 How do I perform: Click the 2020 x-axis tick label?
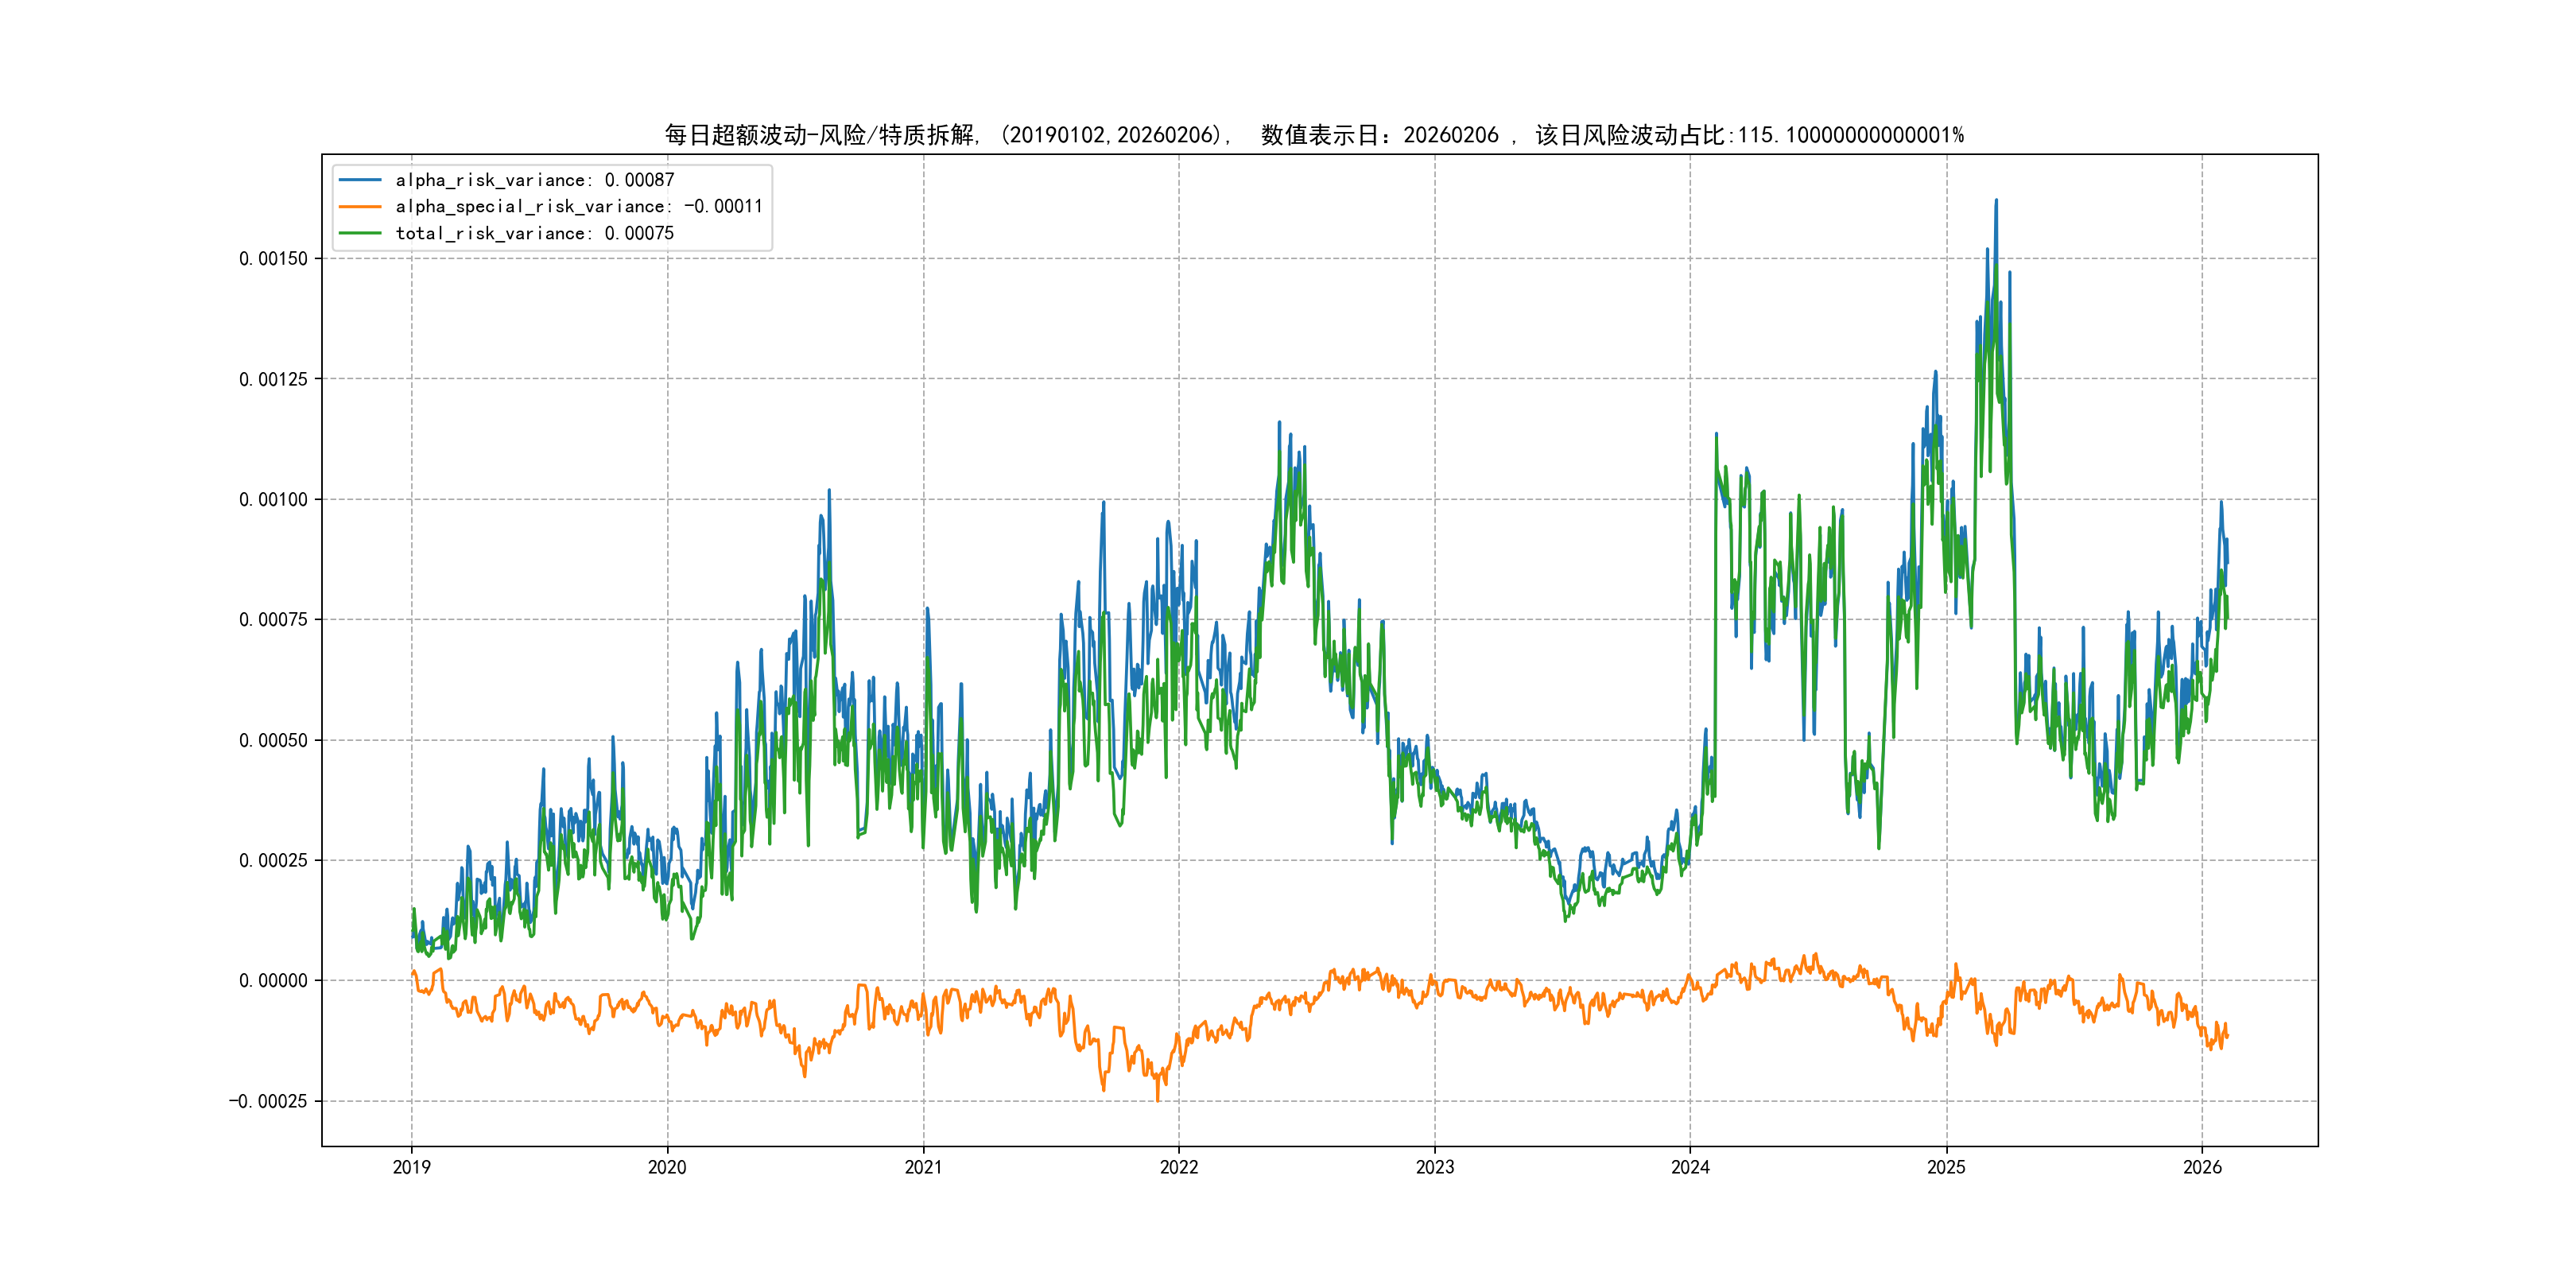tap(667, 1167)
